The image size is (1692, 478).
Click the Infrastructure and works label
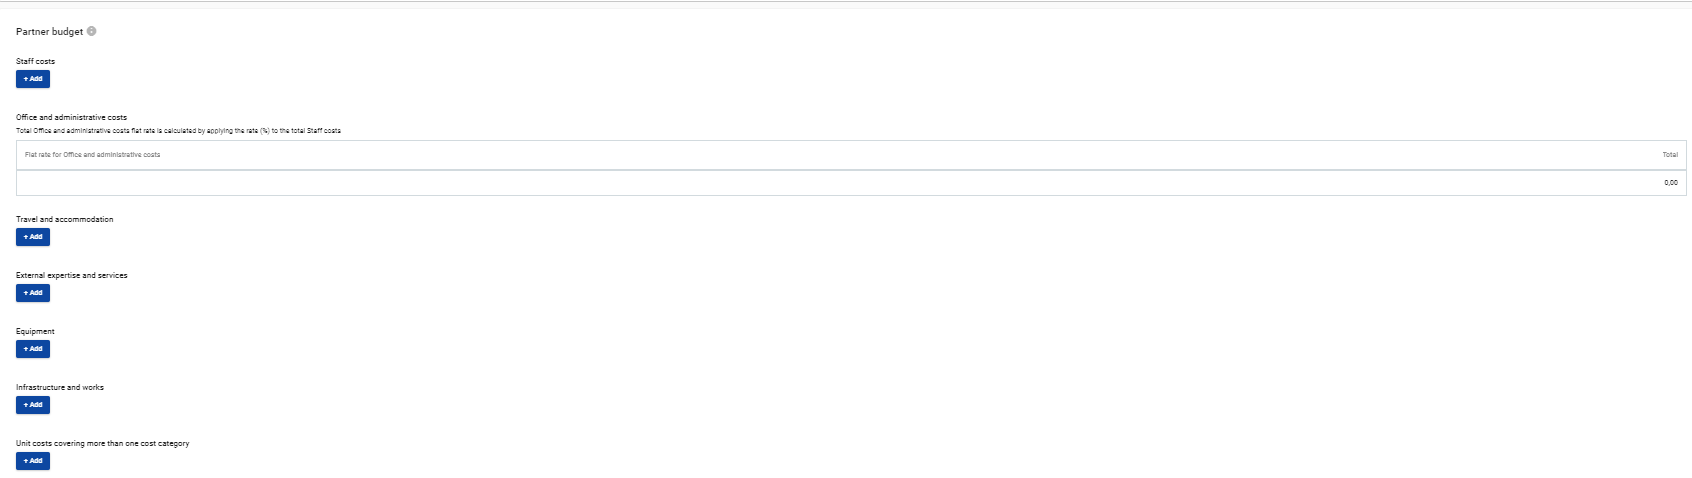coord(59,388)
